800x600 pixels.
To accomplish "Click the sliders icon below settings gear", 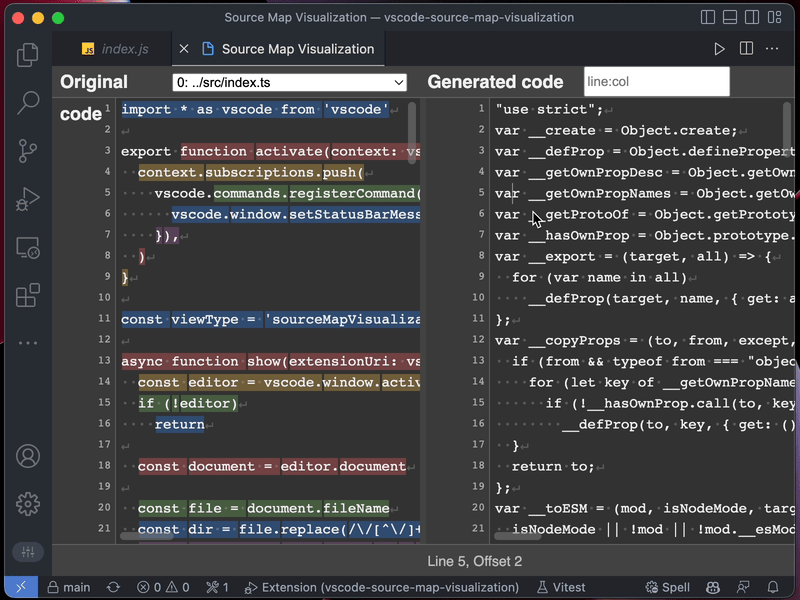I will (28, 552).
